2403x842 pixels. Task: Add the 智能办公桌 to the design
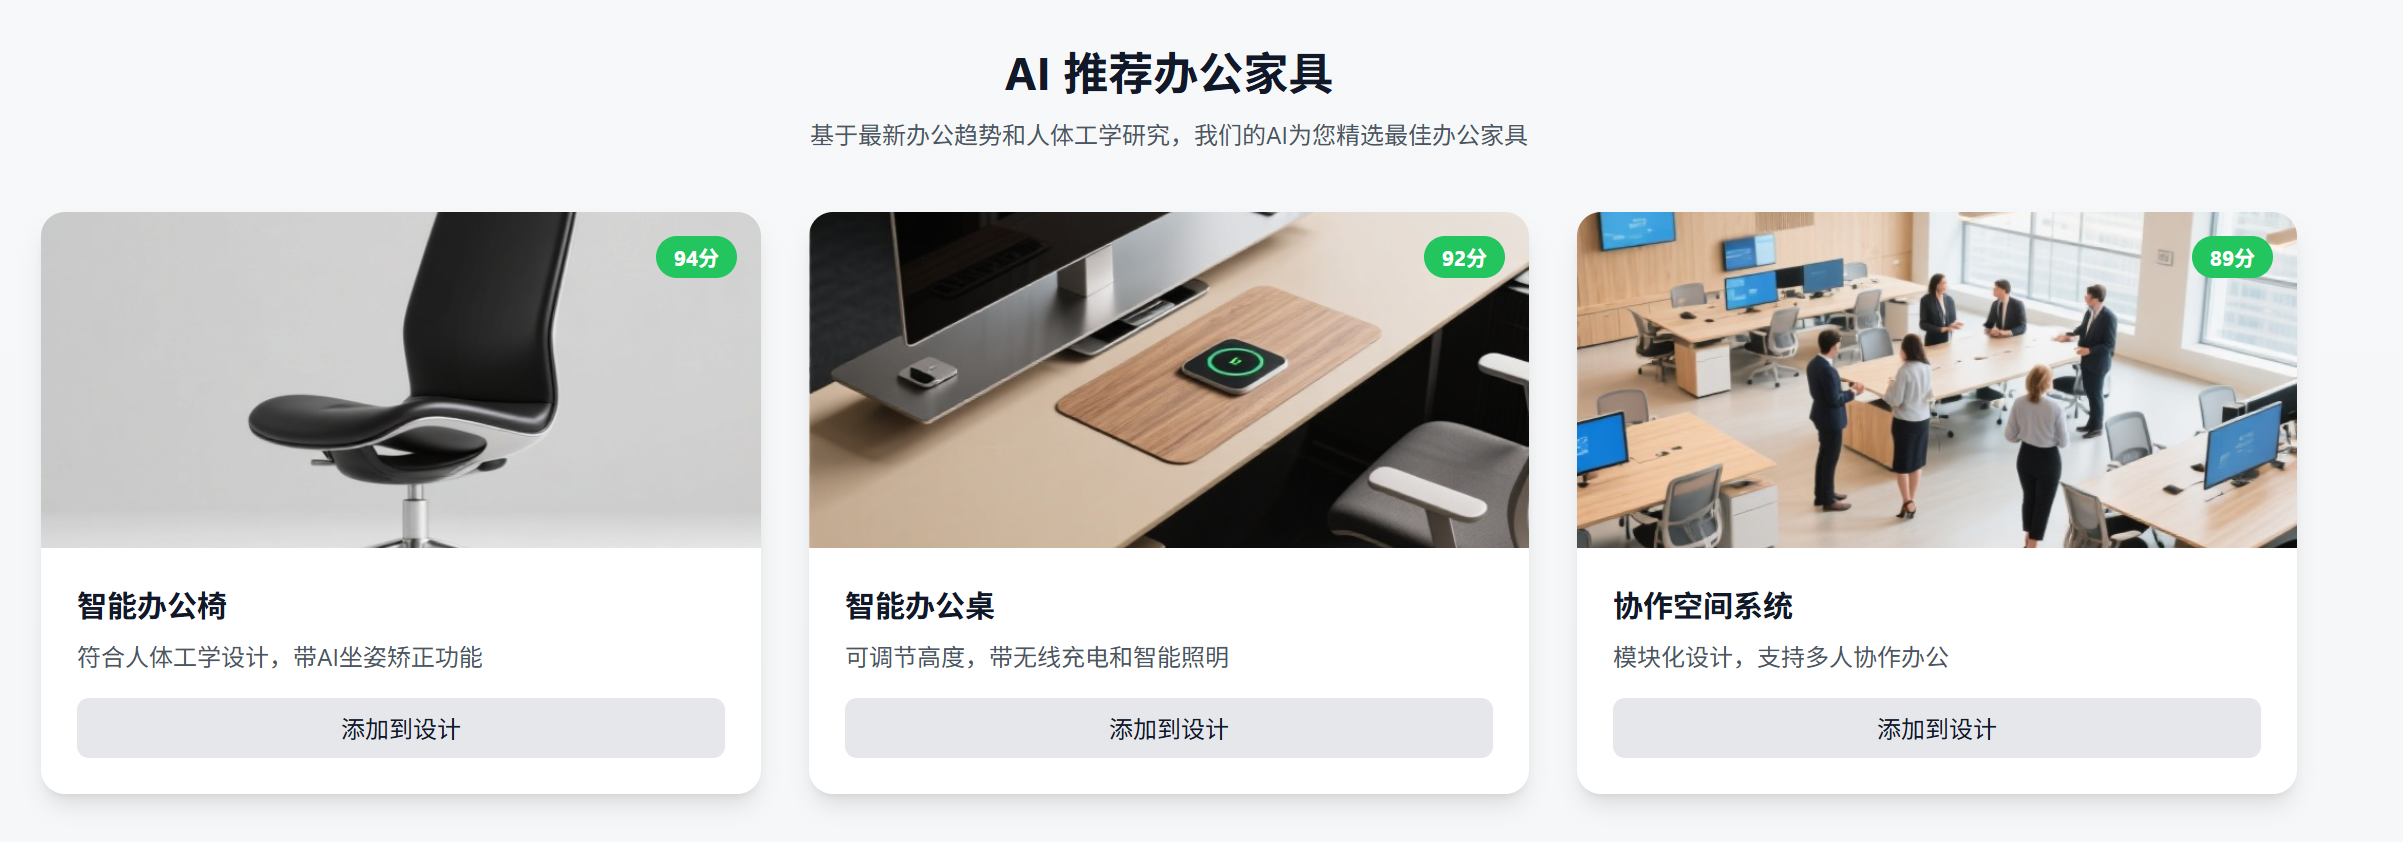pyautogui.click(x=1168, y=728)
